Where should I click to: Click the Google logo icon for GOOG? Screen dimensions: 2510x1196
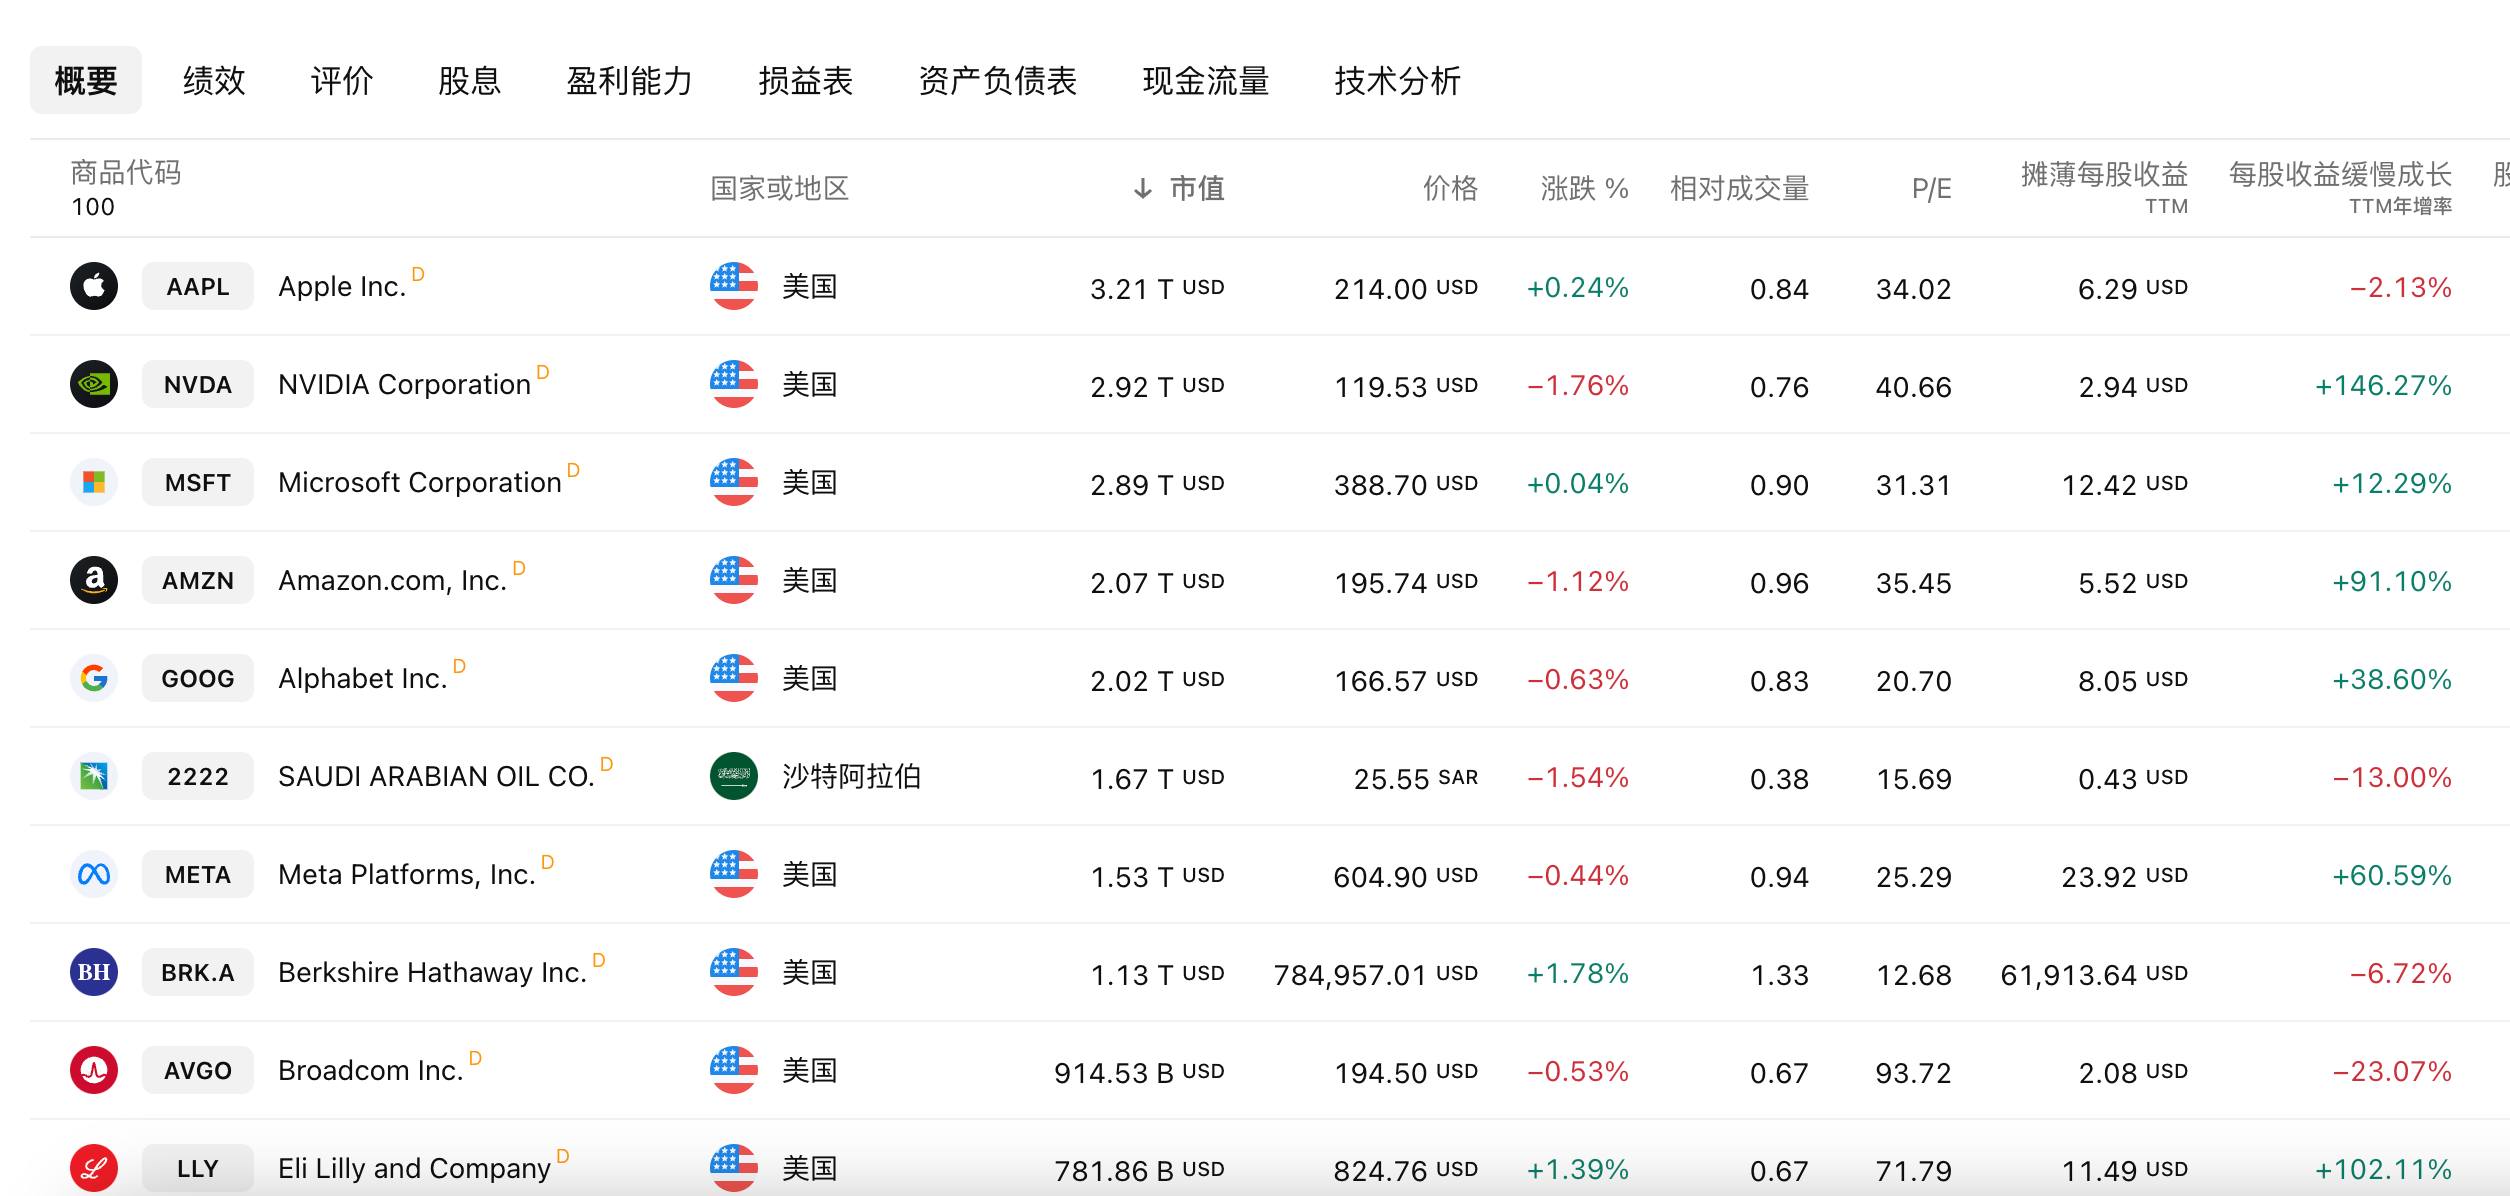94,679
